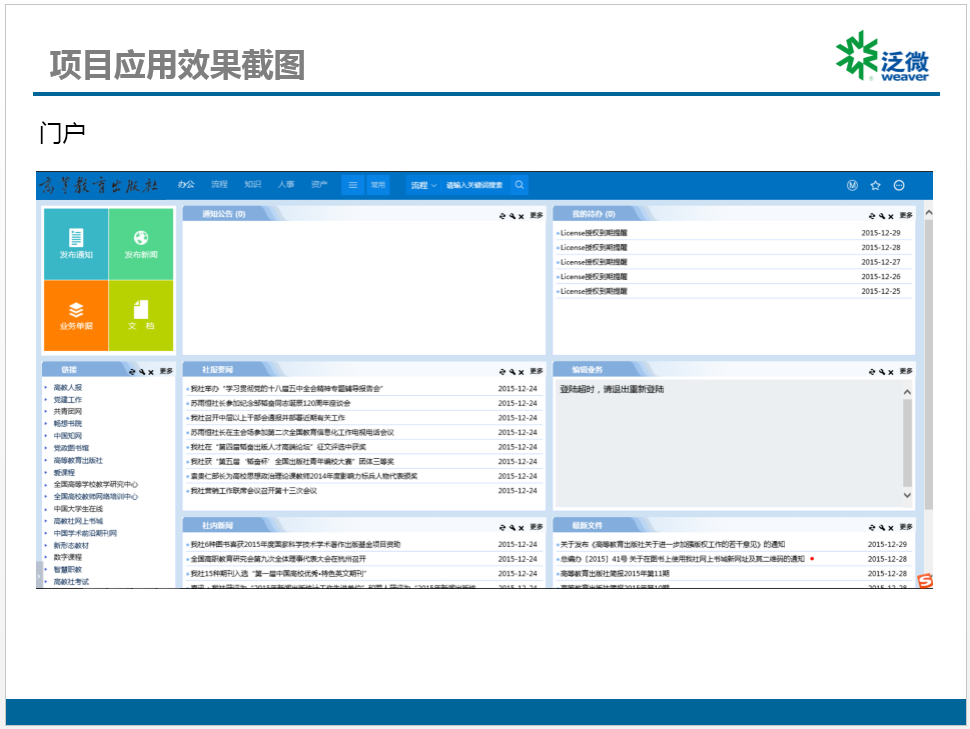Open the 人事 menu tab
Image resolution: width=970 pixels, height=729 pixels.
click(286, 185)
